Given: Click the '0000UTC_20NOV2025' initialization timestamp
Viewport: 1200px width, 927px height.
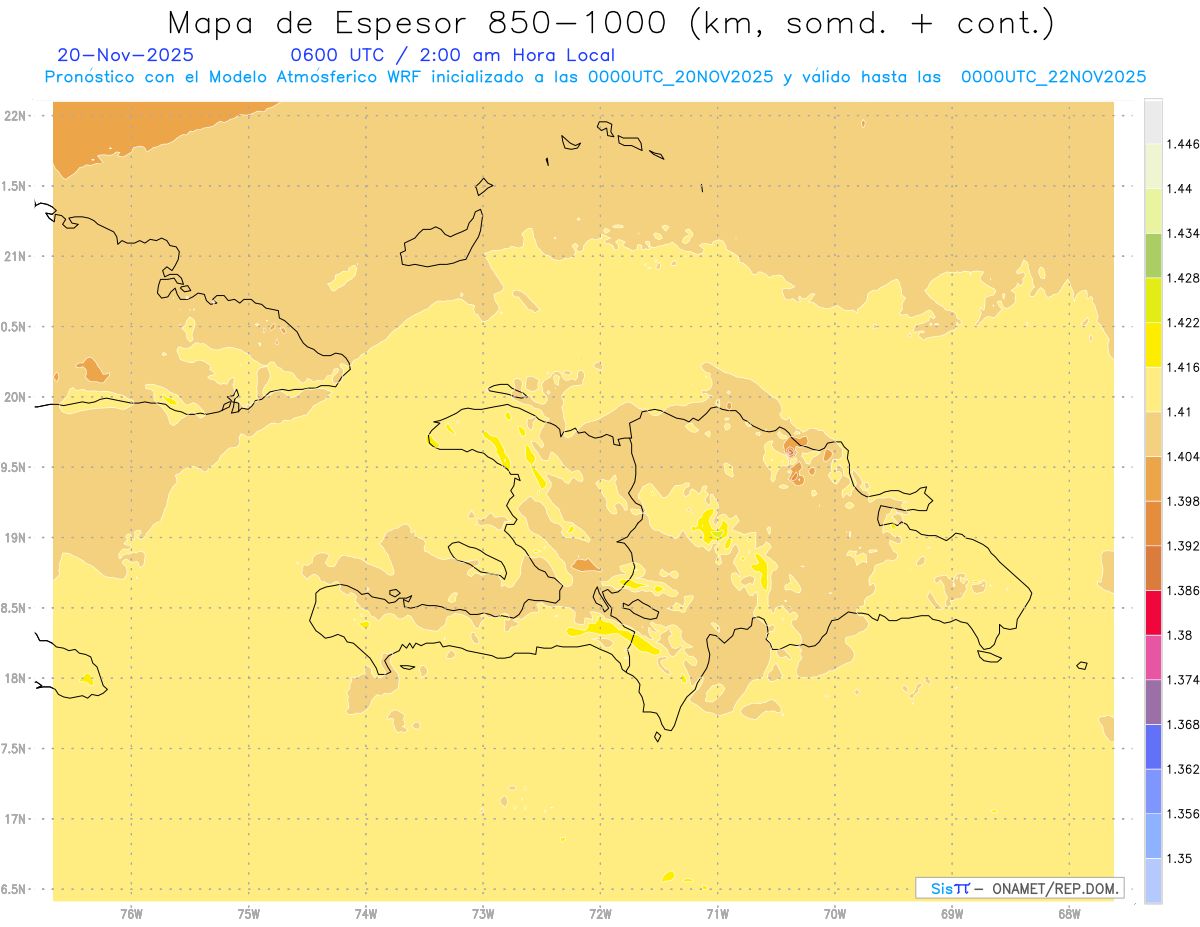Looking at the screenshot, I should coord(680,77).
